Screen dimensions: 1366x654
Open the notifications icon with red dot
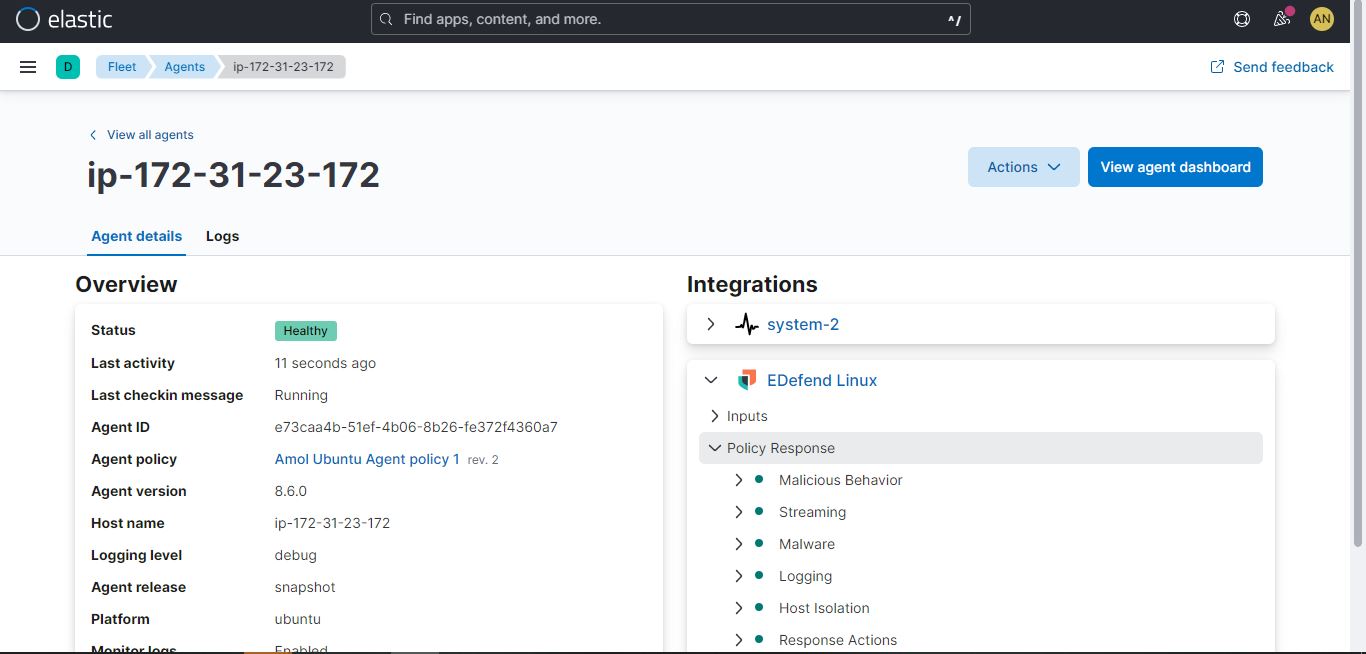point(1281,18)
